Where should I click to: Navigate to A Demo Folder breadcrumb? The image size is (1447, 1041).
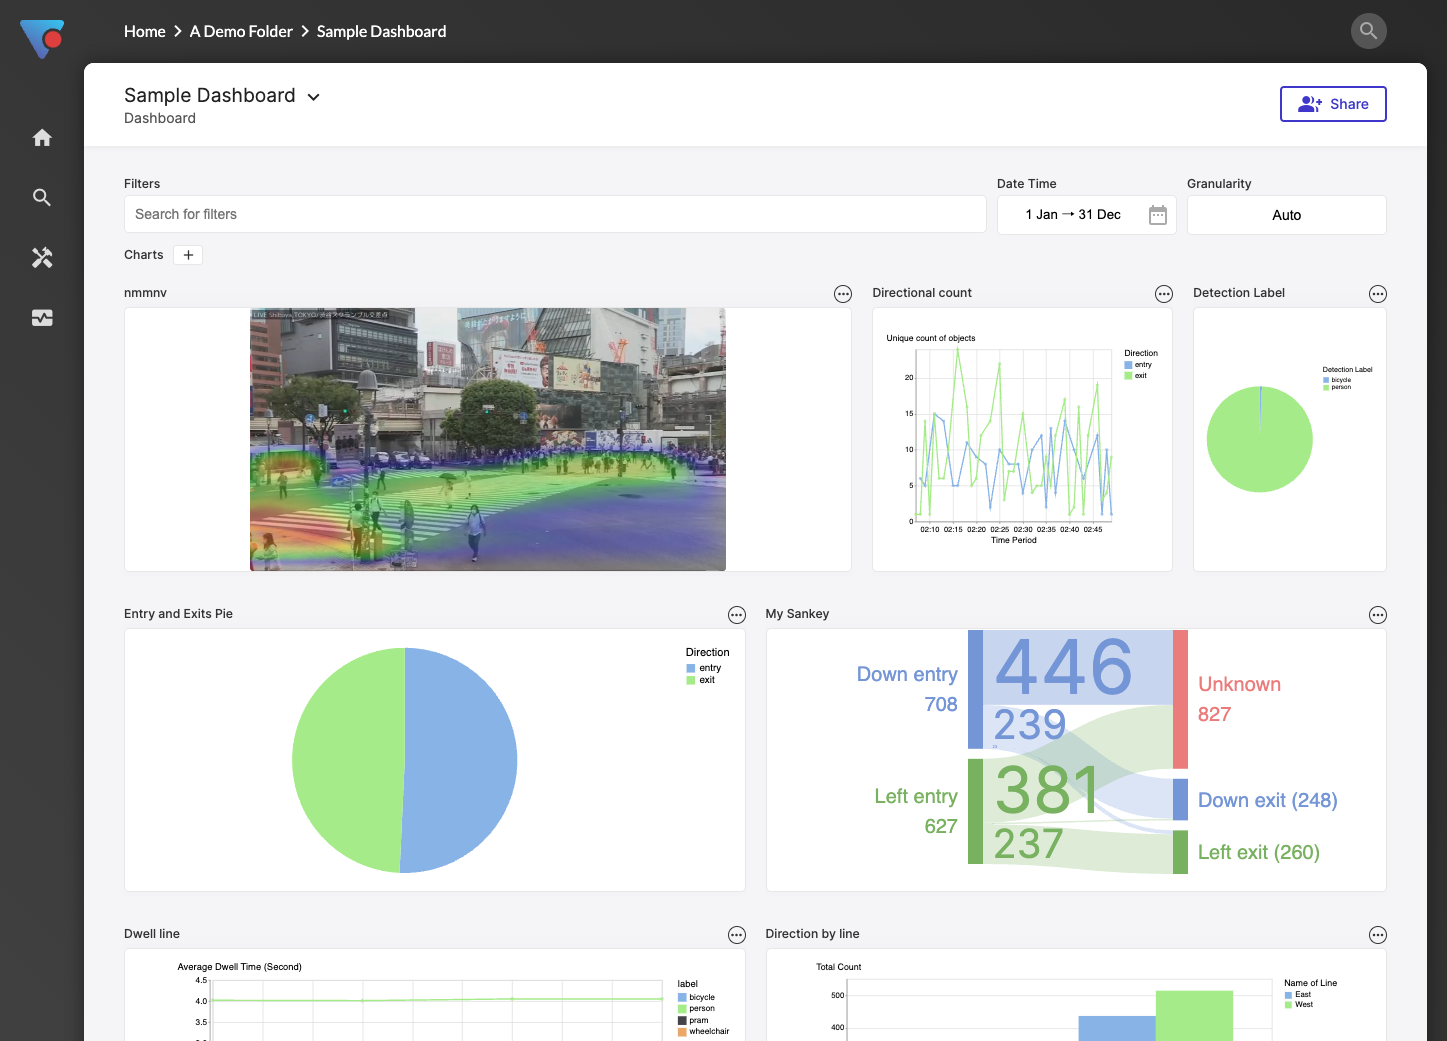point(241,32)
